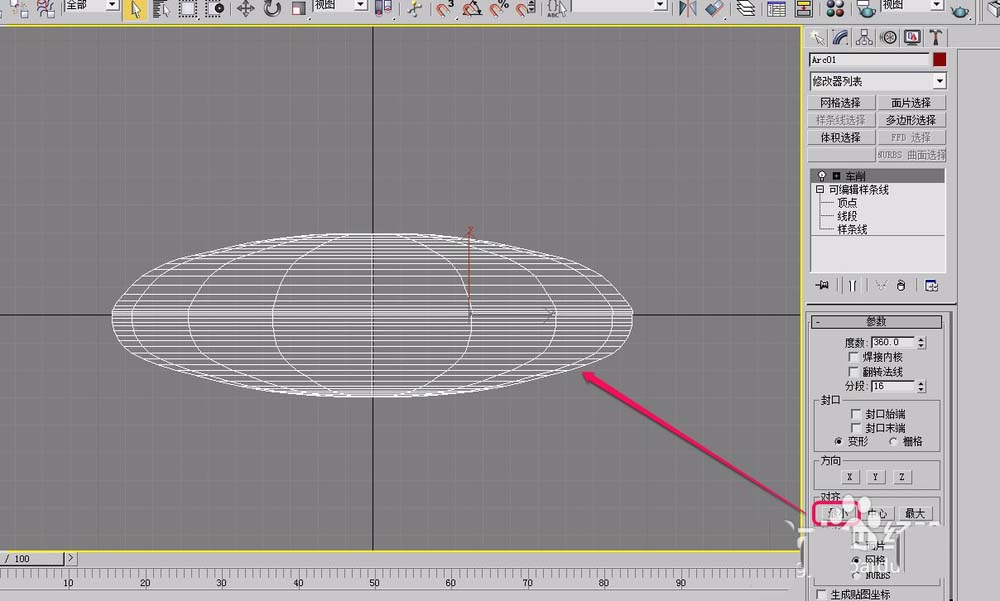This screenshot has width=1000, height=601.
Task: Collapse the 可编辑样条线 tree node
Action: 820,189
